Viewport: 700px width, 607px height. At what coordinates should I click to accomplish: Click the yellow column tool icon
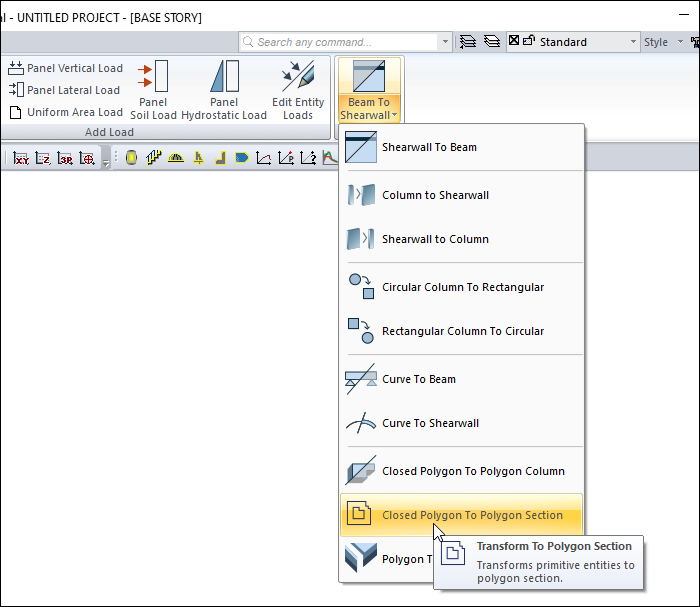(x=131, y=158)
